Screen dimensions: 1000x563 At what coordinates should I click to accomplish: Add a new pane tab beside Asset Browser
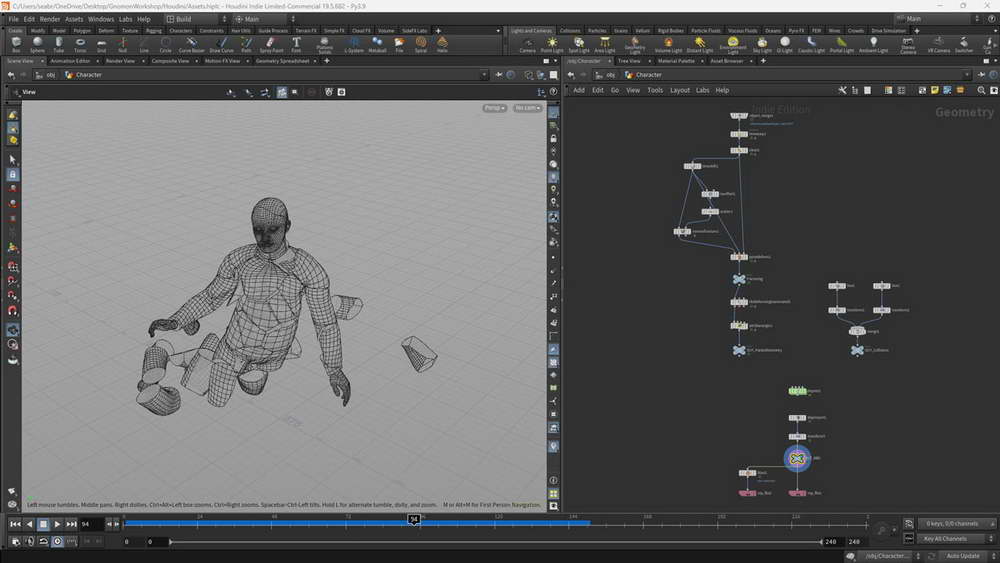coord(763,61)
